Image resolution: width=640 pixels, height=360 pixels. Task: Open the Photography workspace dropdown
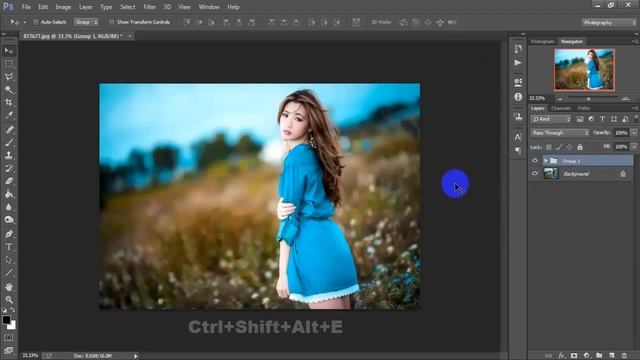(609, 22)
